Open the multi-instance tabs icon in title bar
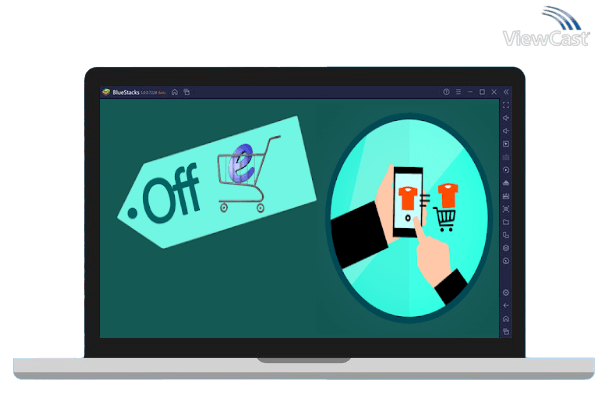Viewport: 602px width, 414px height. [186, 92]
